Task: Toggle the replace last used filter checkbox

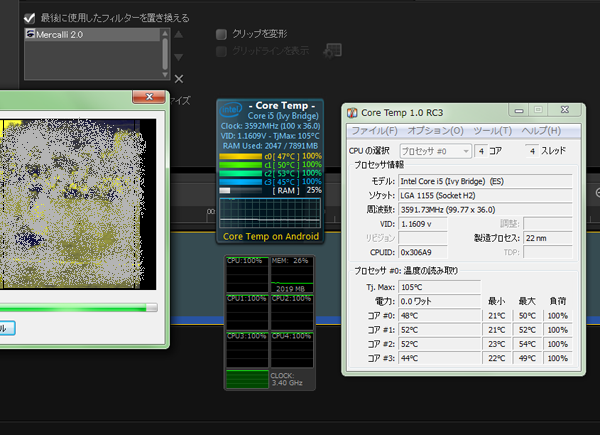Action: coord(29,18)
